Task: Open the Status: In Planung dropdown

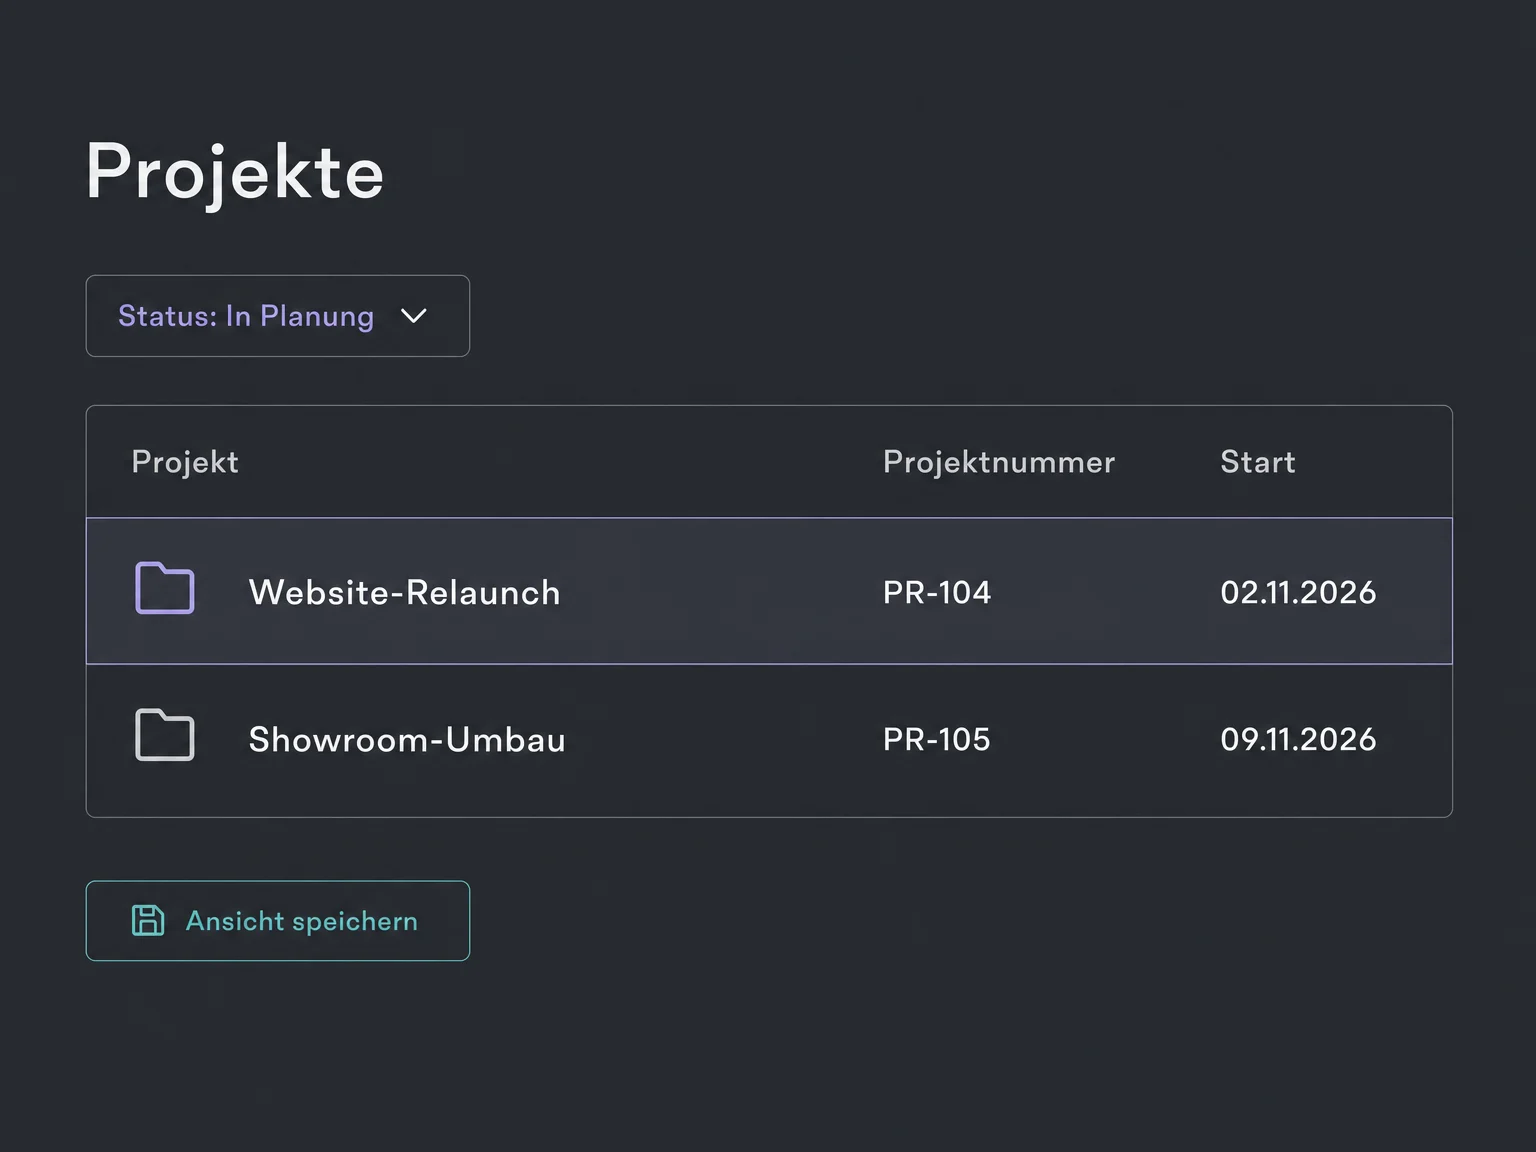Action: click(278, 316)
